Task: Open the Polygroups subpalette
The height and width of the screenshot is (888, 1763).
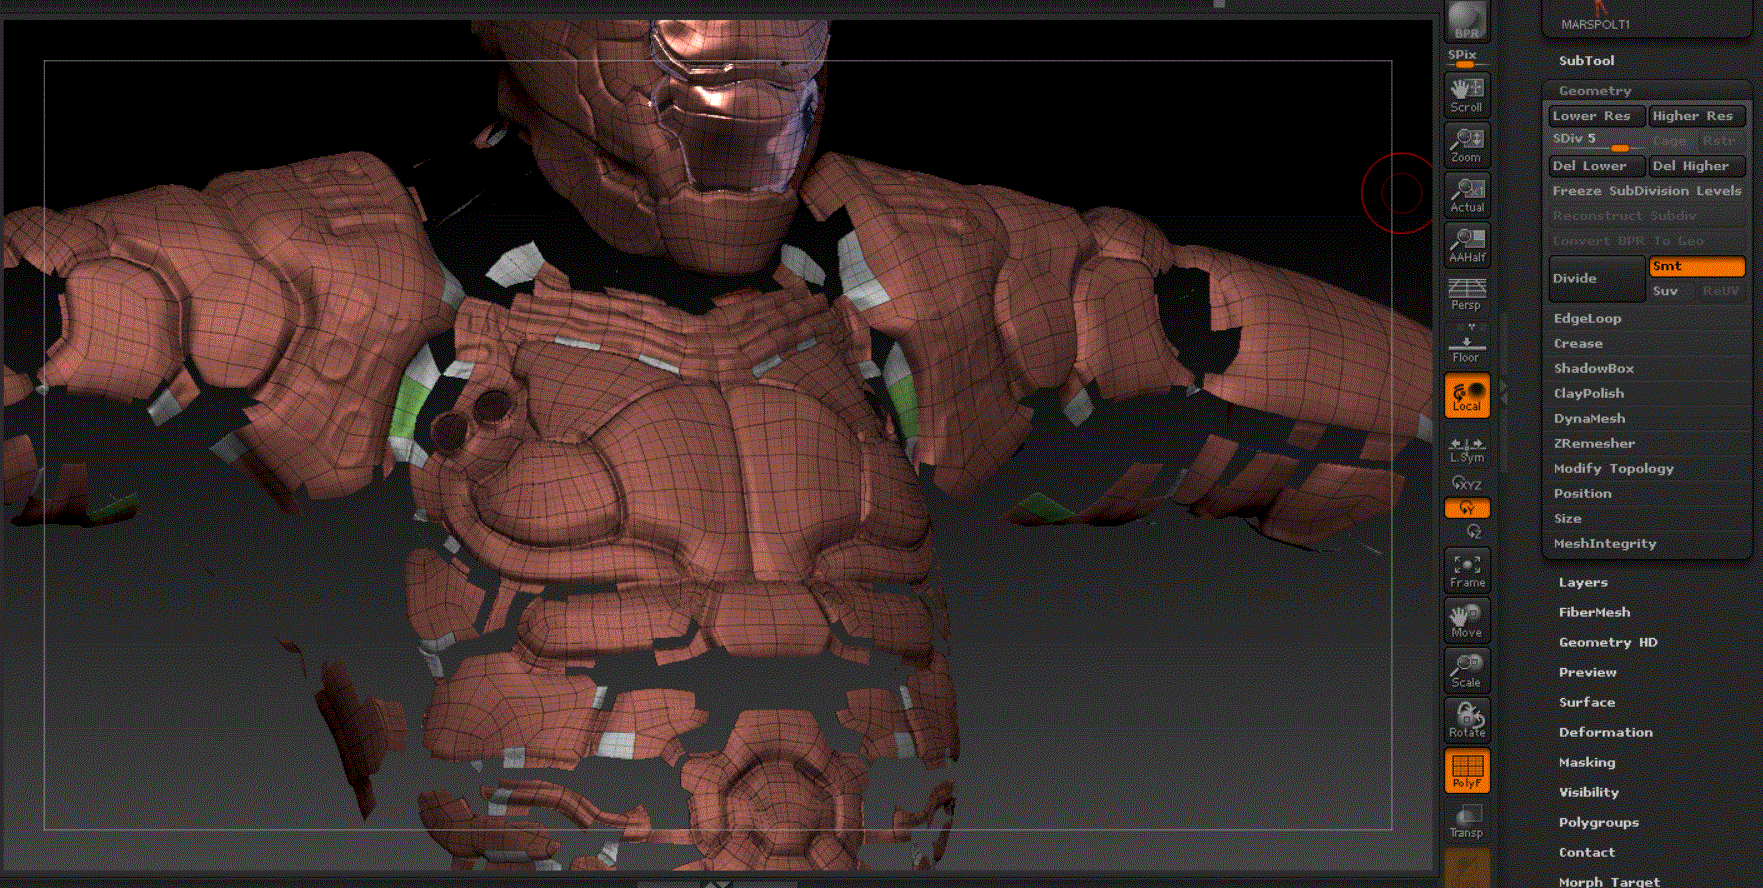Action: pyautogui.click(x=1598, y=822)
